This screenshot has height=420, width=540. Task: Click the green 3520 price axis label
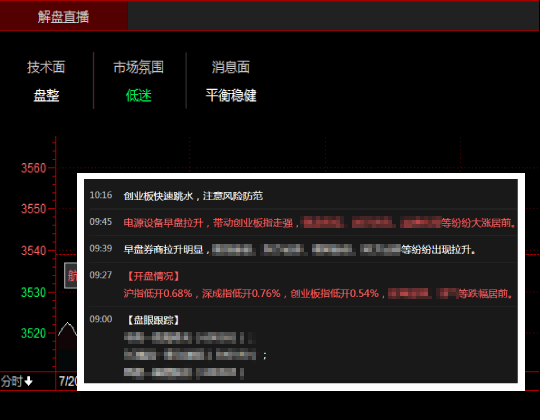point(33,333)
